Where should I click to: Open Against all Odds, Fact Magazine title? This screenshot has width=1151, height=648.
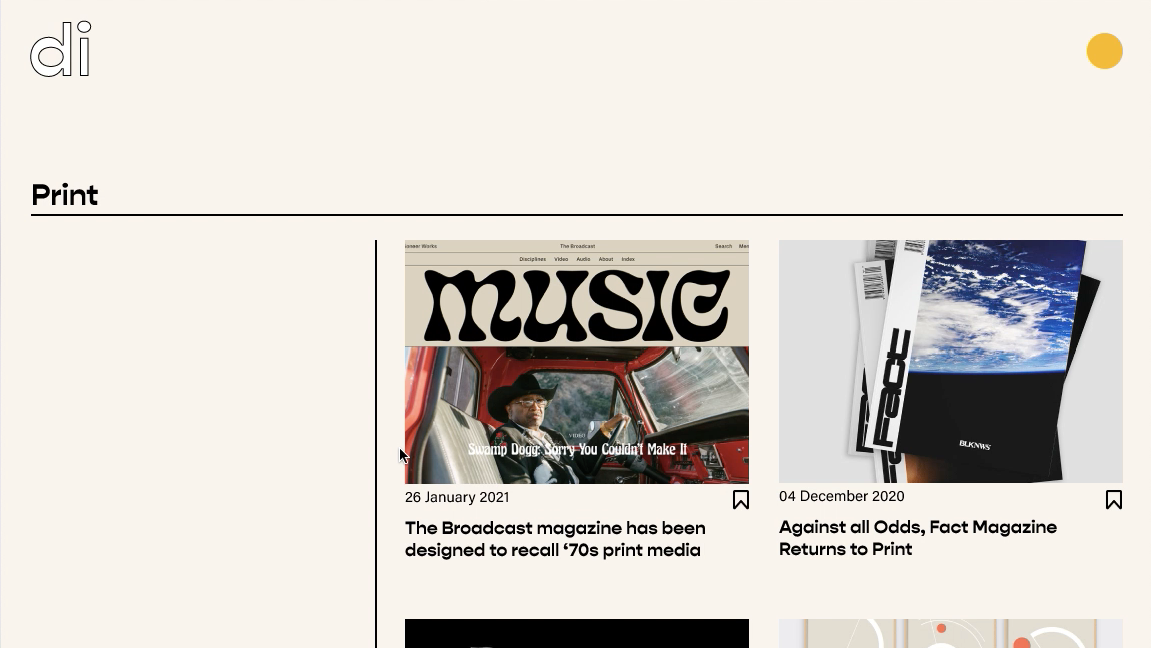[x=918, y=538]
